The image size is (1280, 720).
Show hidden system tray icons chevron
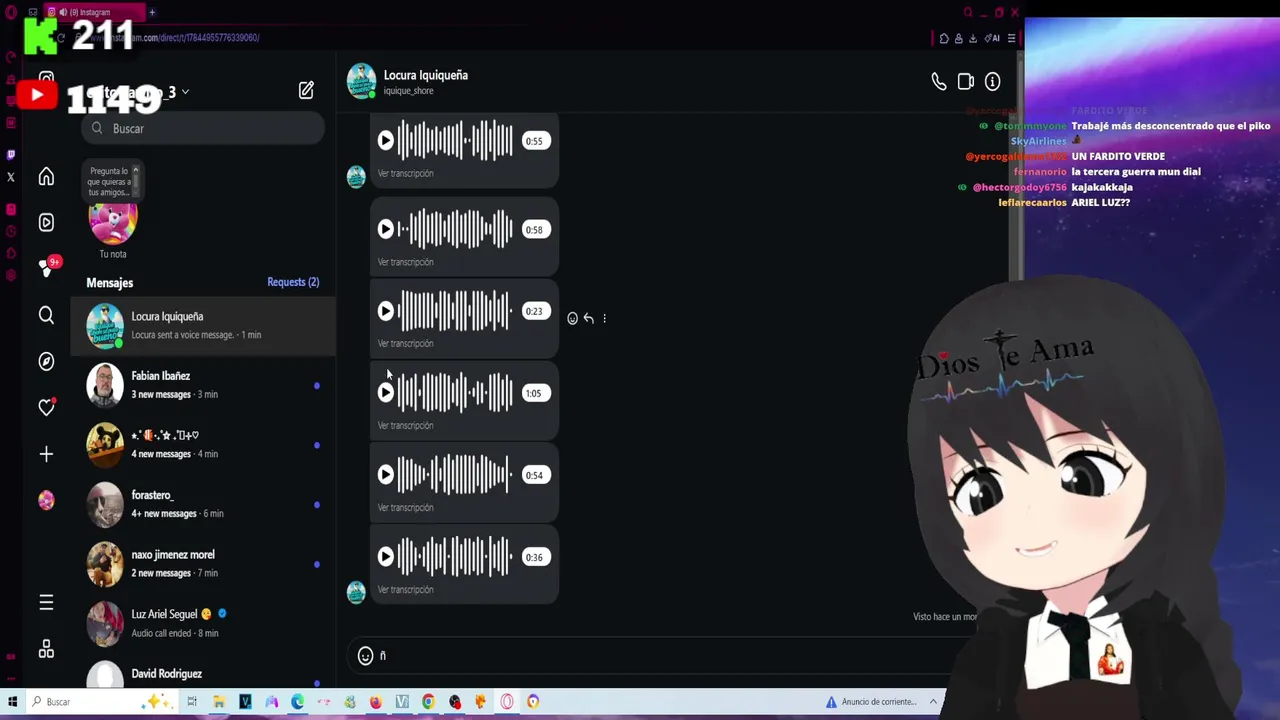point(933,701)
